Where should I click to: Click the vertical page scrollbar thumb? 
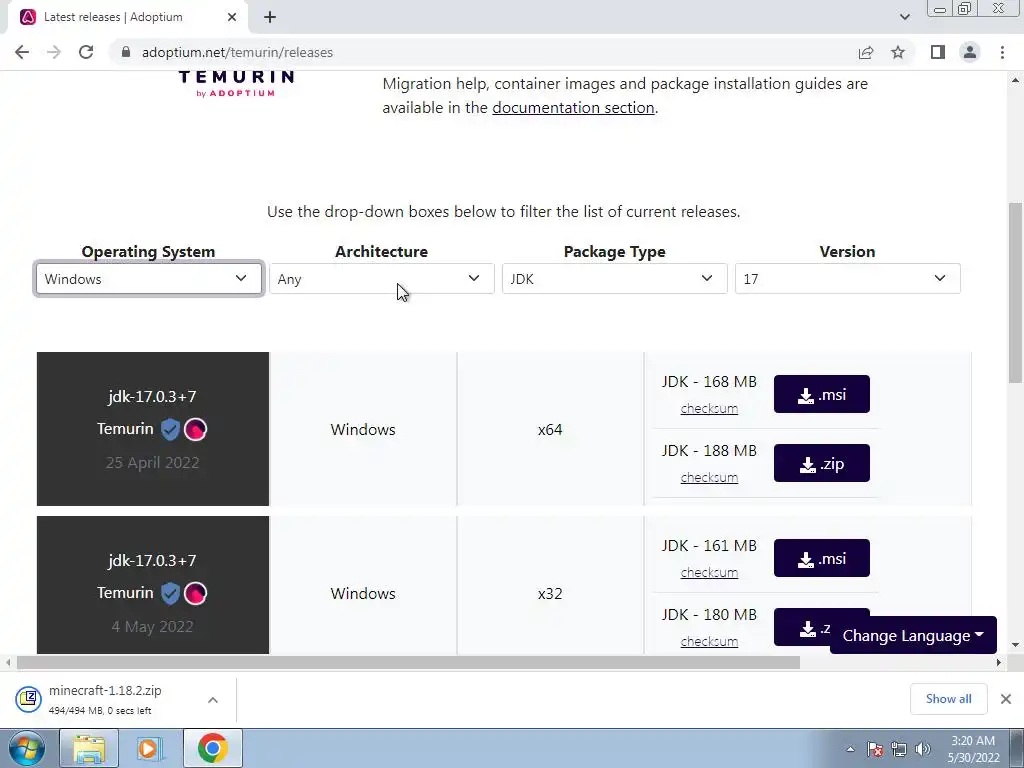pyautogui.click(x=1015, y=293)
